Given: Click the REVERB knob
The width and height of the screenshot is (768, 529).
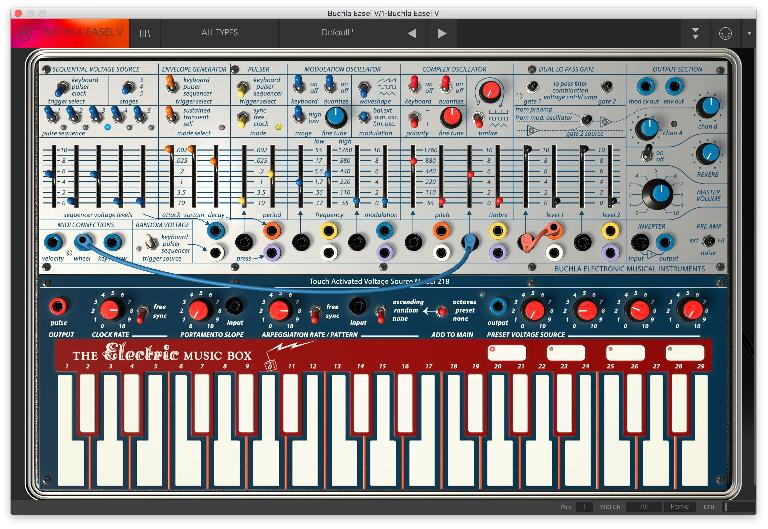Looking at the screenshot, I should coord(708,153).
